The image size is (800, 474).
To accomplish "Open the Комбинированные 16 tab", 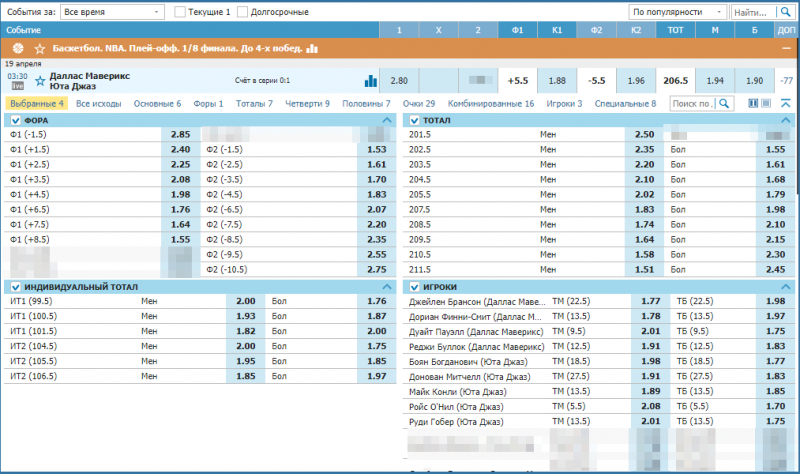I will [491, 103].
